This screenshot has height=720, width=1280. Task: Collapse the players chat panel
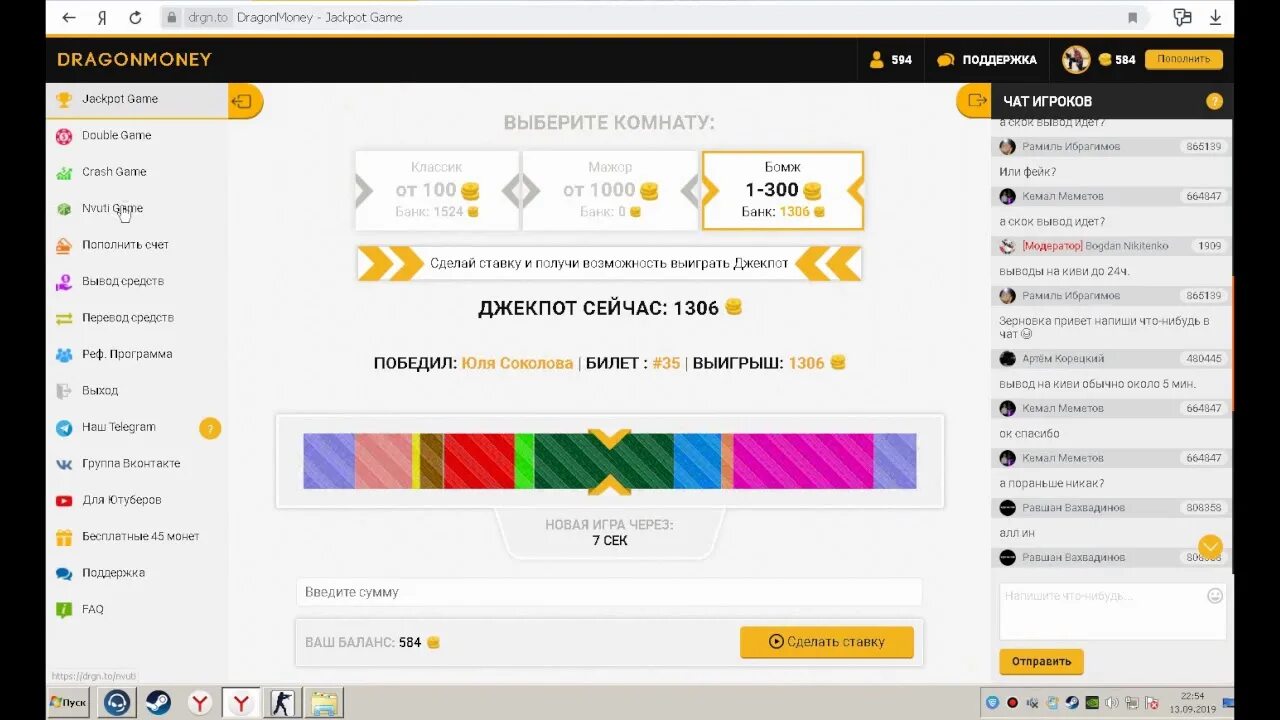pos(974,101)
